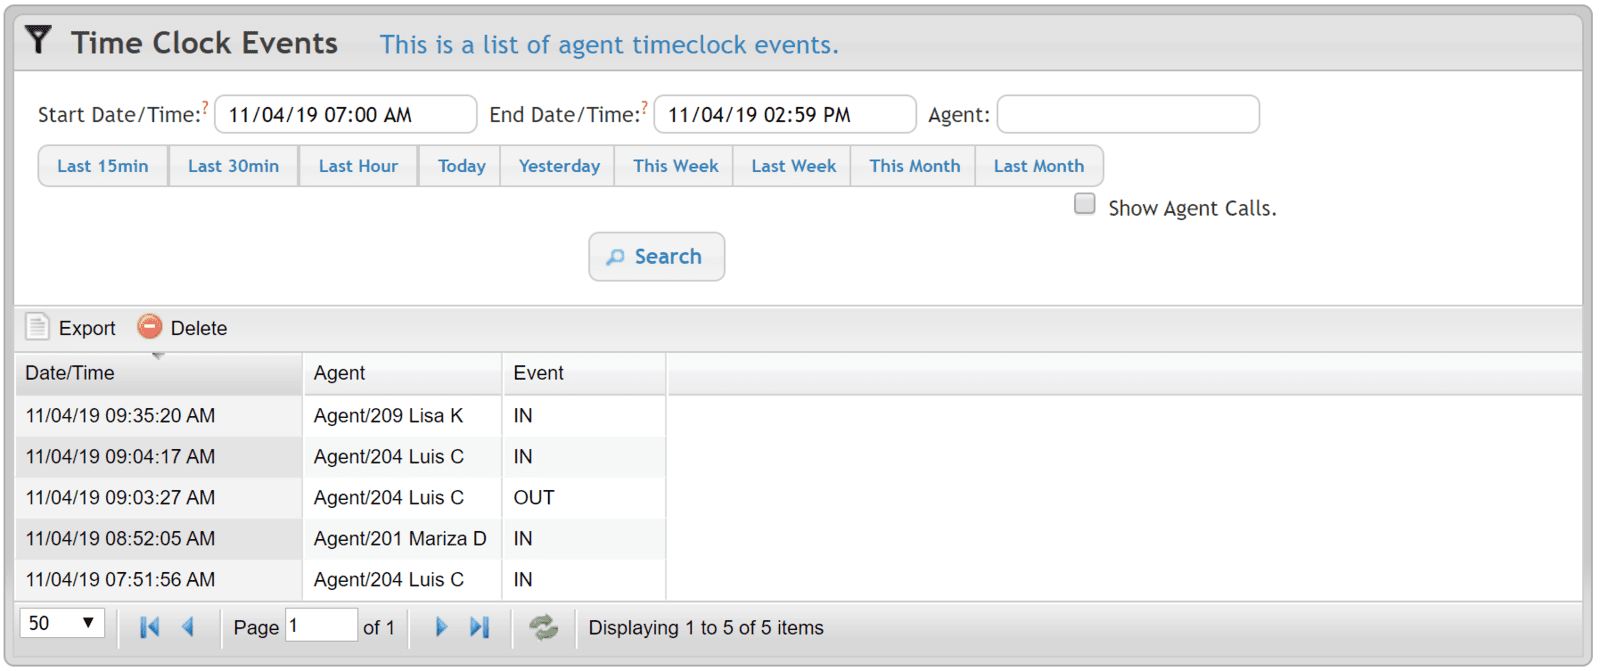Click the Export document icon

(x=37, y=327)
